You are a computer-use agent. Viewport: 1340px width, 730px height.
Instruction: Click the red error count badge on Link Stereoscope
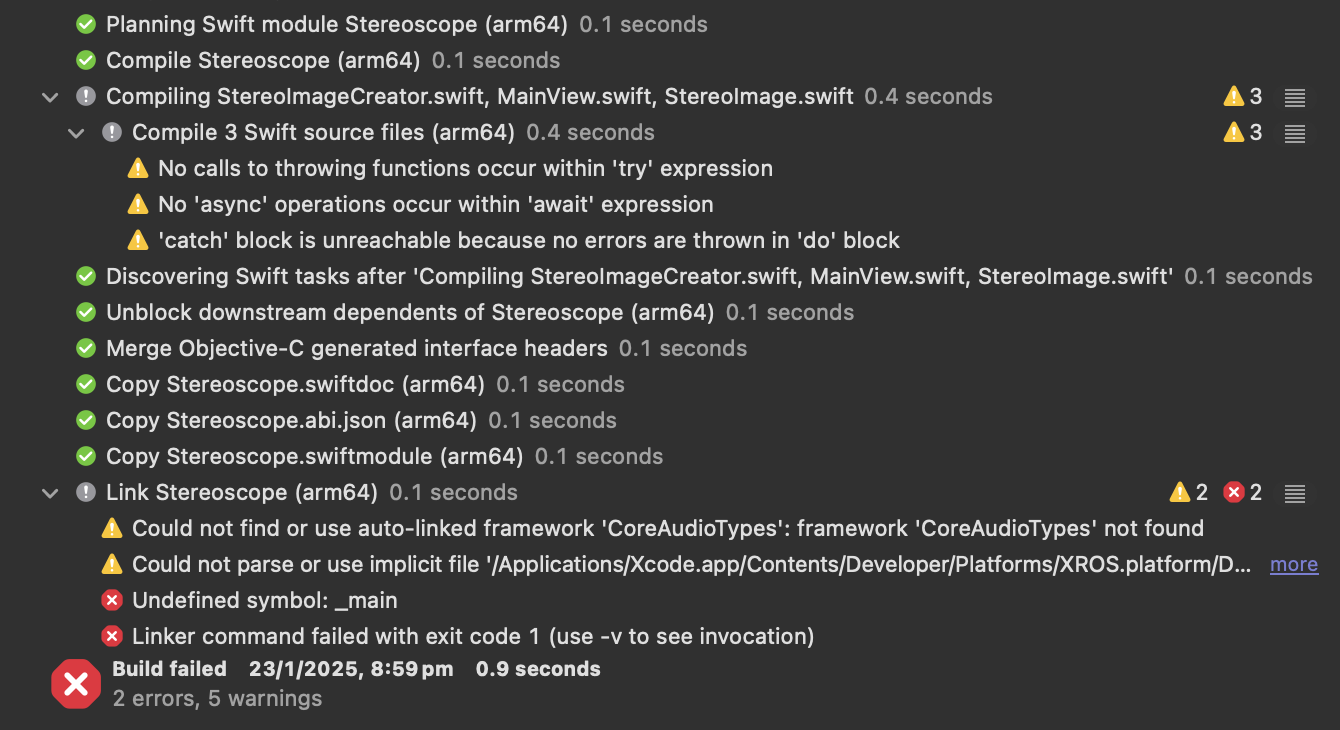(x=1244, y=492)
